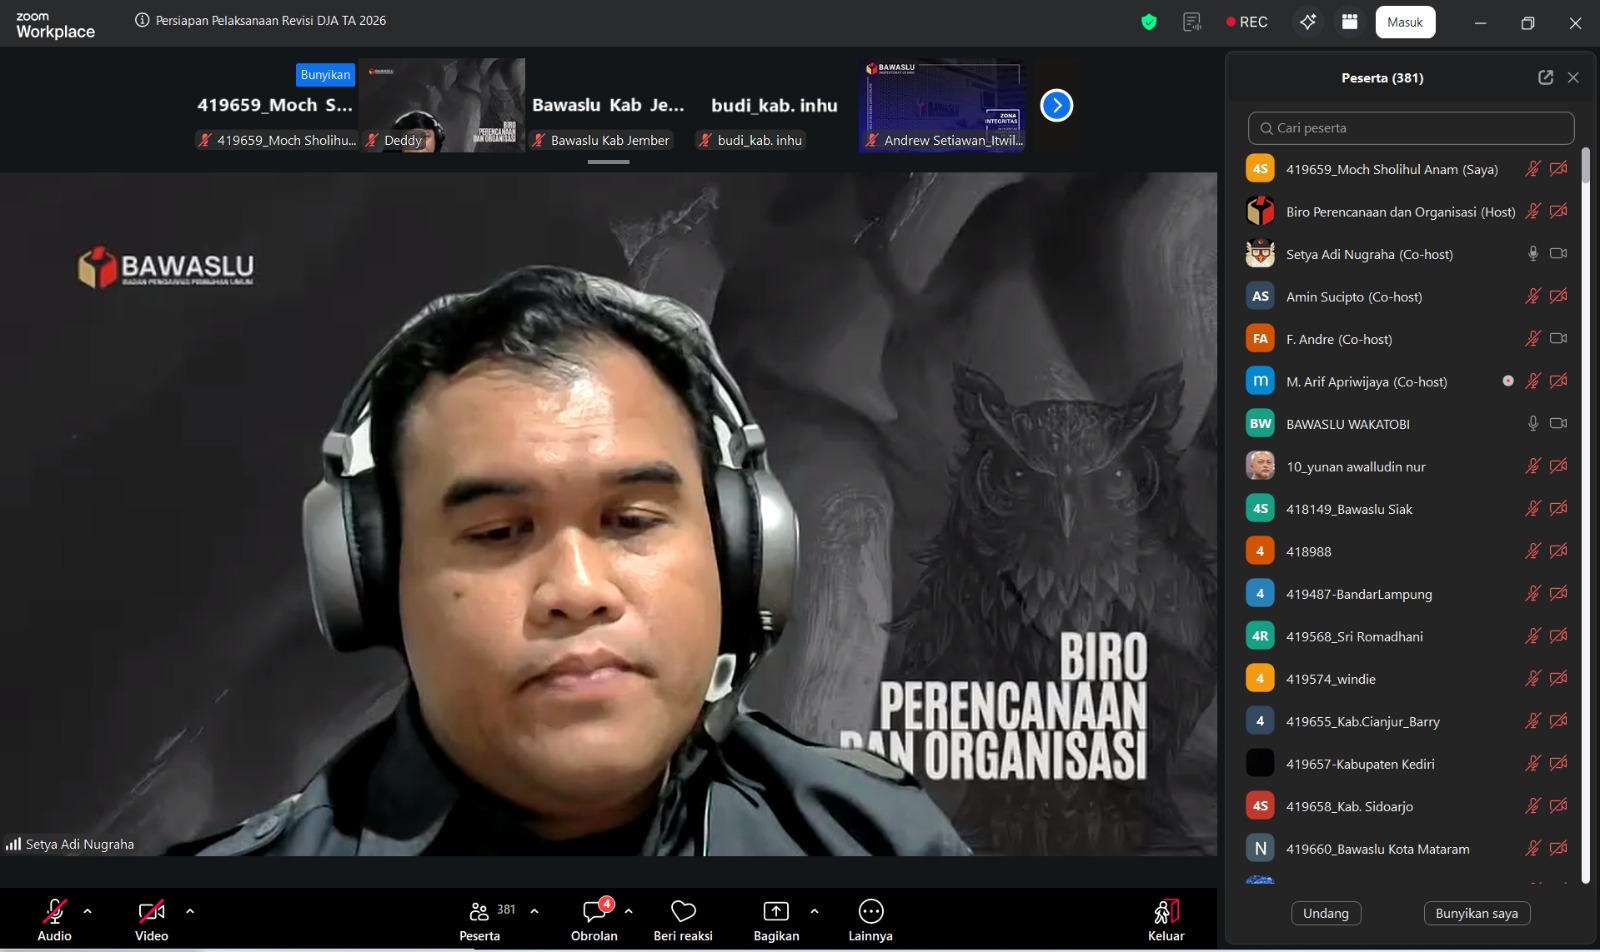Unmute microphone with Audio button
Image resolution: width=1600 pixels, height=952 pixels.
55,911
